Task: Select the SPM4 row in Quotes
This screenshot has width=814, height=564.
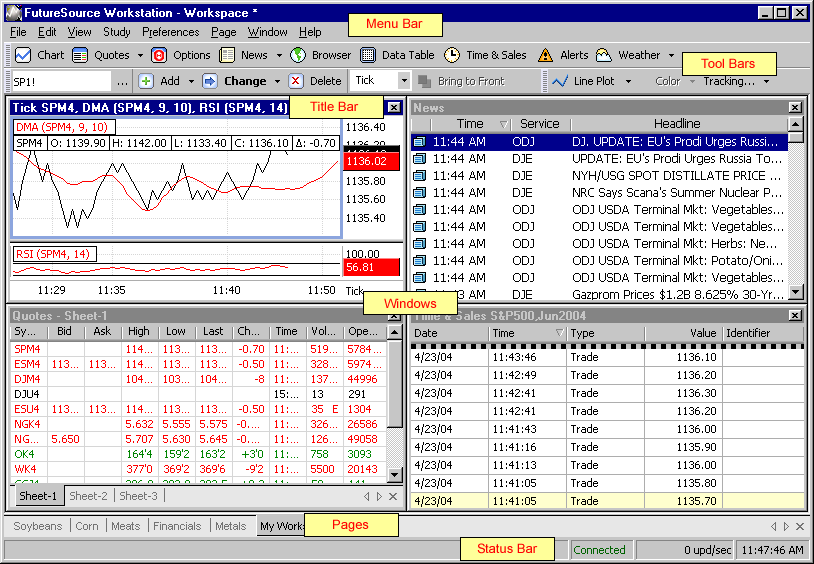Action: click(x=198, y=349)
